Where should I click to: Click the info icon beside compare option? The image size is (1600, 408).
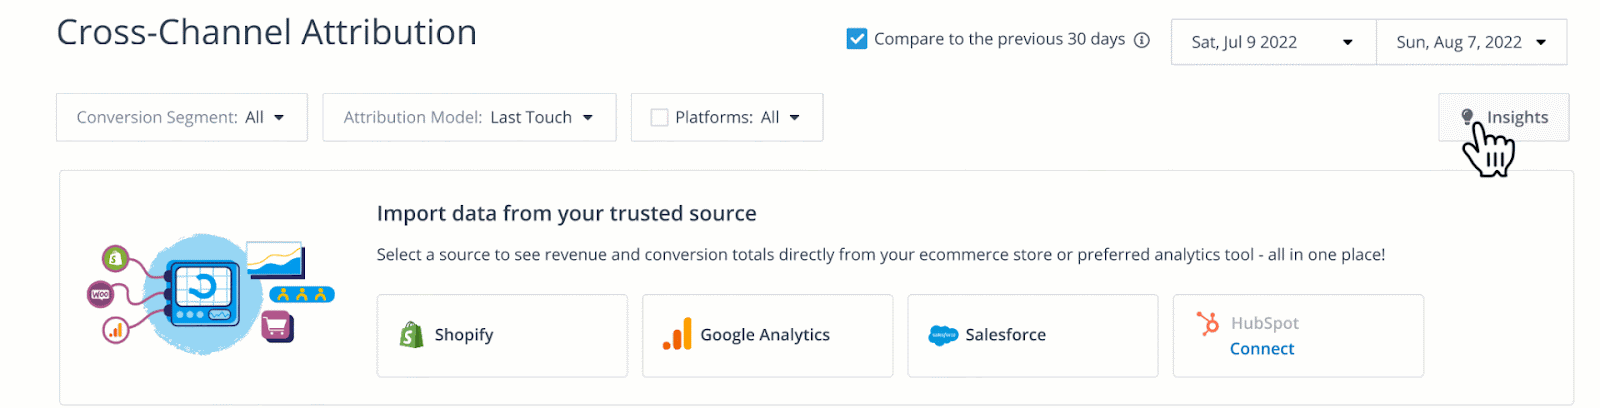coord(1142,40)
